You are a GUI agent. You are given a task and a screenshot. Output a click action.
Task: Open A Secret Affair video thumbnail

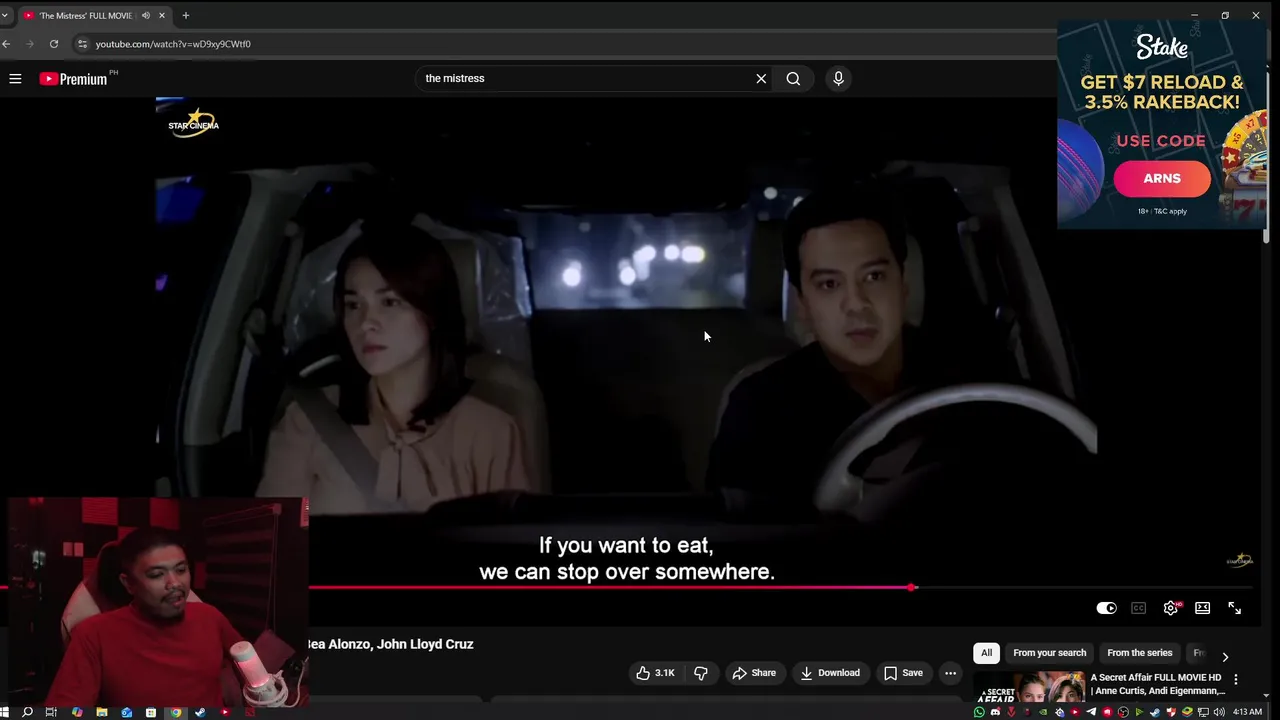(x=1030, y=688)
